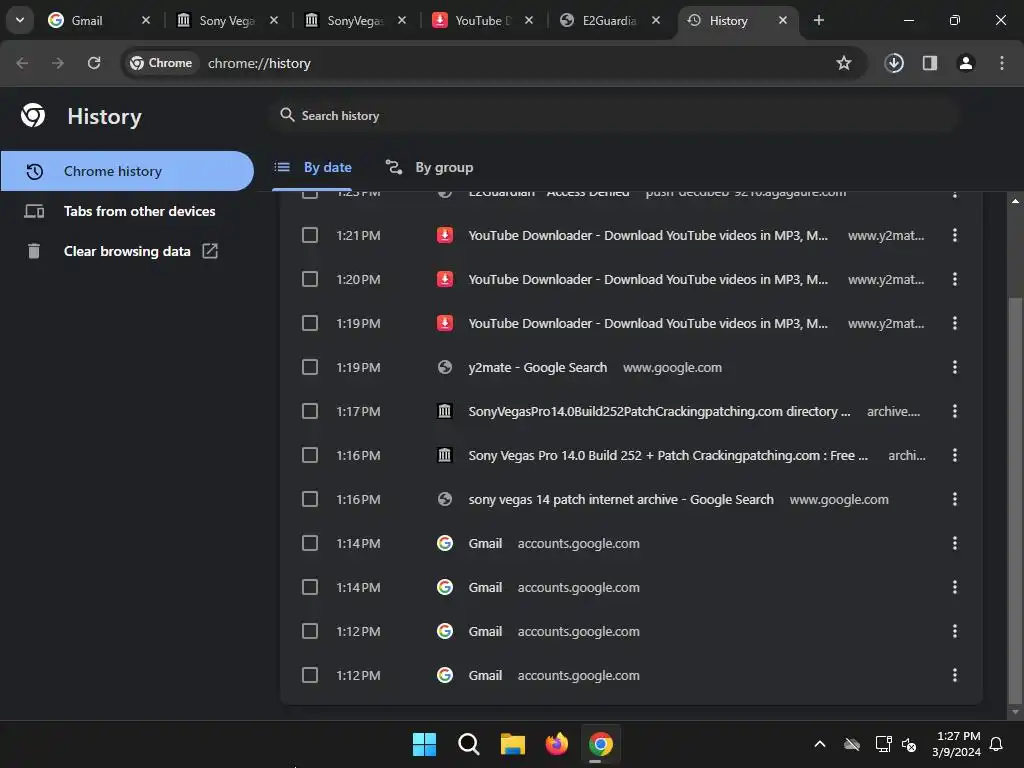Launch Firefox from the taskbar
This screenshot has width=1024, height=768.
(556, 744)
